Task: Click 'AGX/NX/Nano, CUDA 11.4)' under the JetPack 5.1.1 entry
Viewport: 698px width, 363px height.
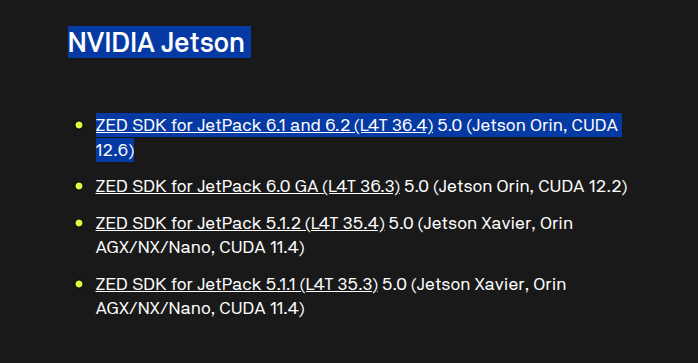Action: (x=200, y=309)
